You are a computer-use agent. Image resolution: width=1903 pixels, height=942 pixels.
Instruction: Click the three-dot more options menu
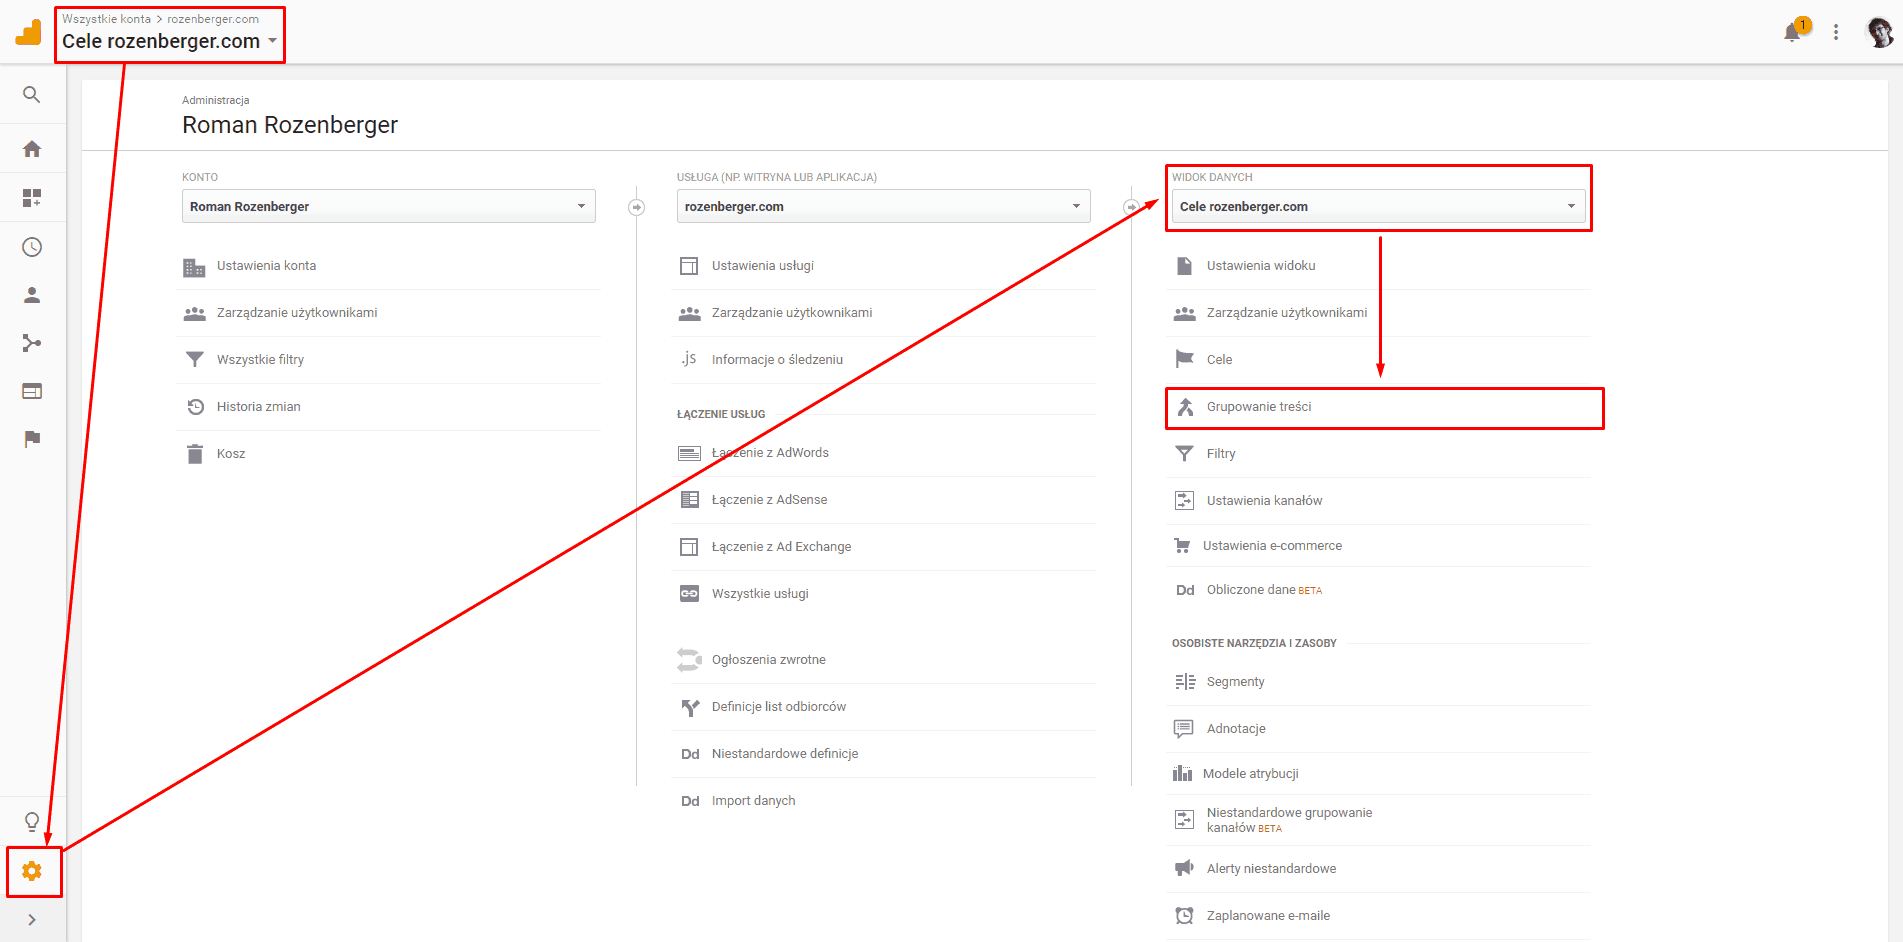coord(1836,32)
